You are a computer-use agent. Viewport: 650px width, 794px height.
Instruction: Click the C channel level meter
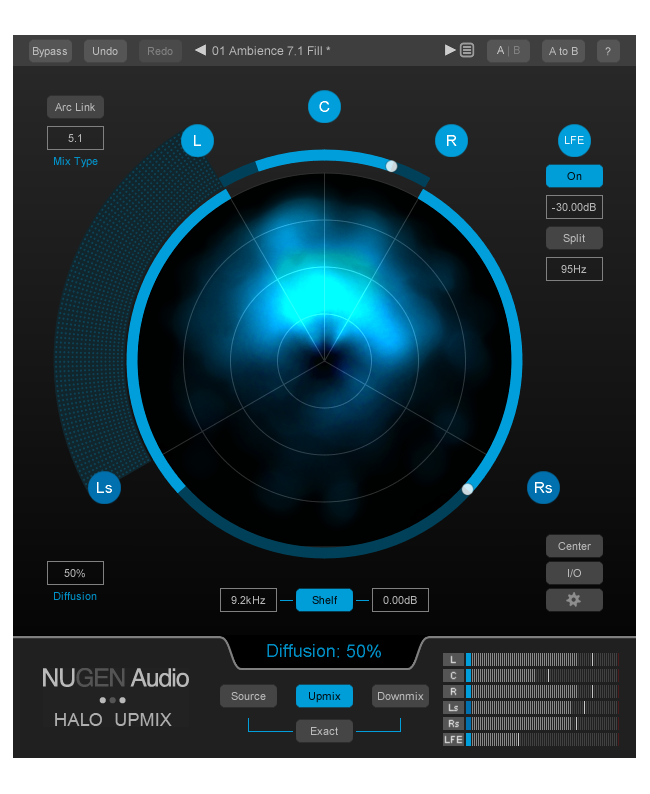542,676
